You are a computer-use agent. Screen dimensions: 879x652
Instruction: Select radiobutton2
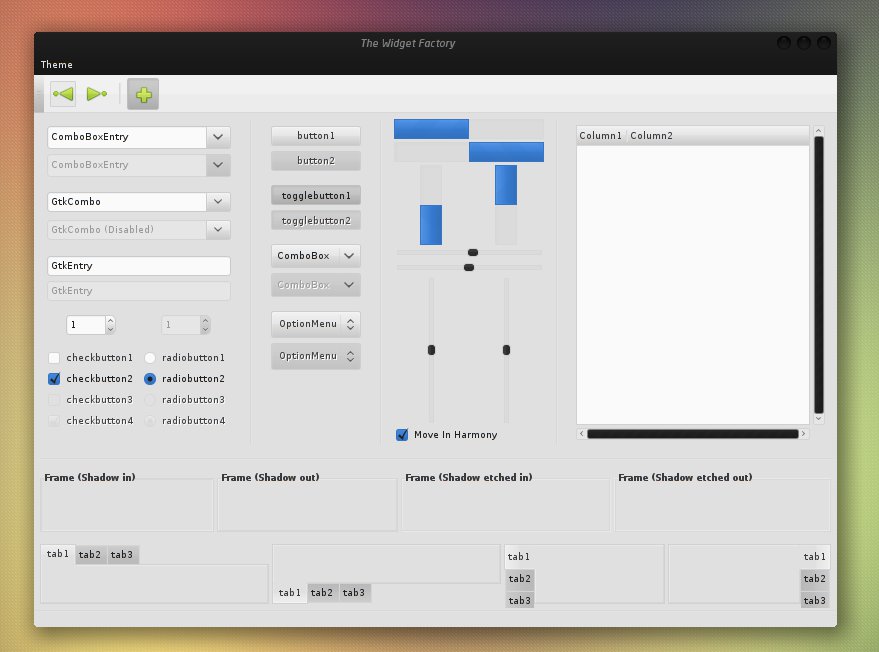[150, 379]
